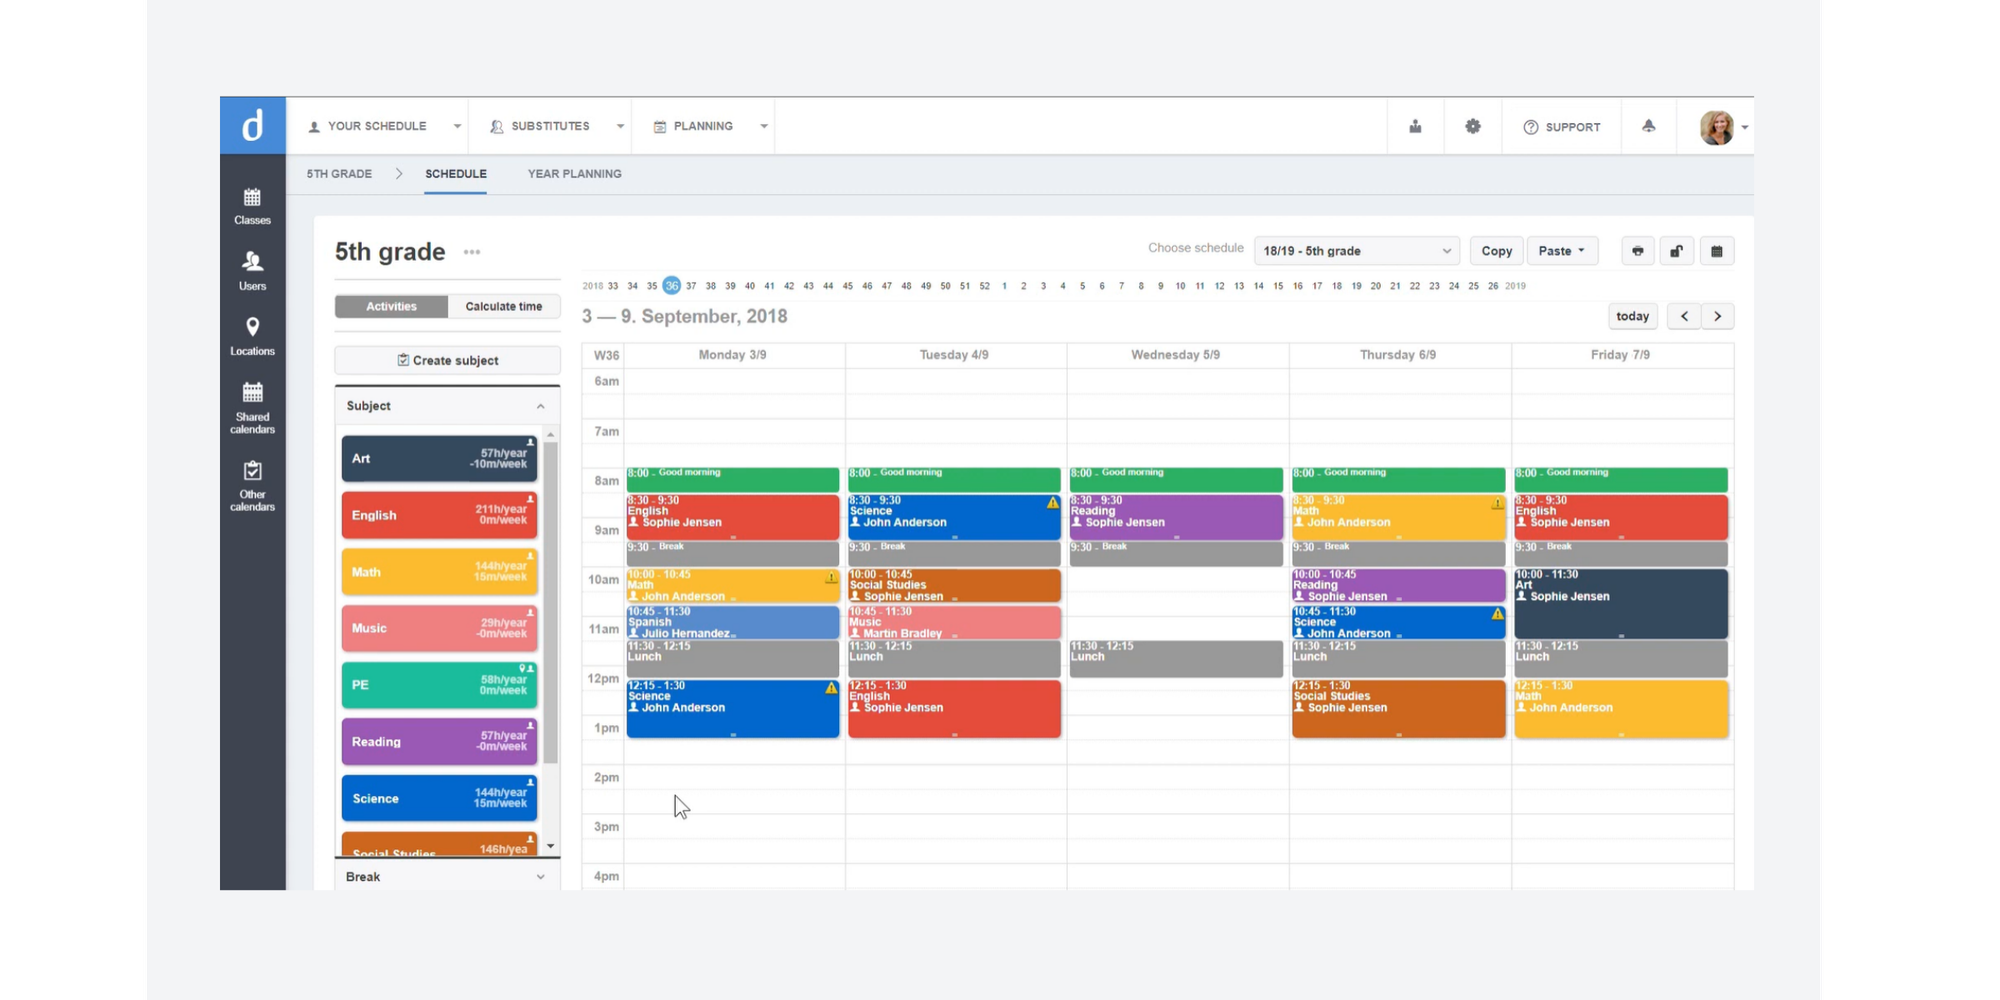
Task: Open the Classes sidebar section
Action: tap(252, 206)
